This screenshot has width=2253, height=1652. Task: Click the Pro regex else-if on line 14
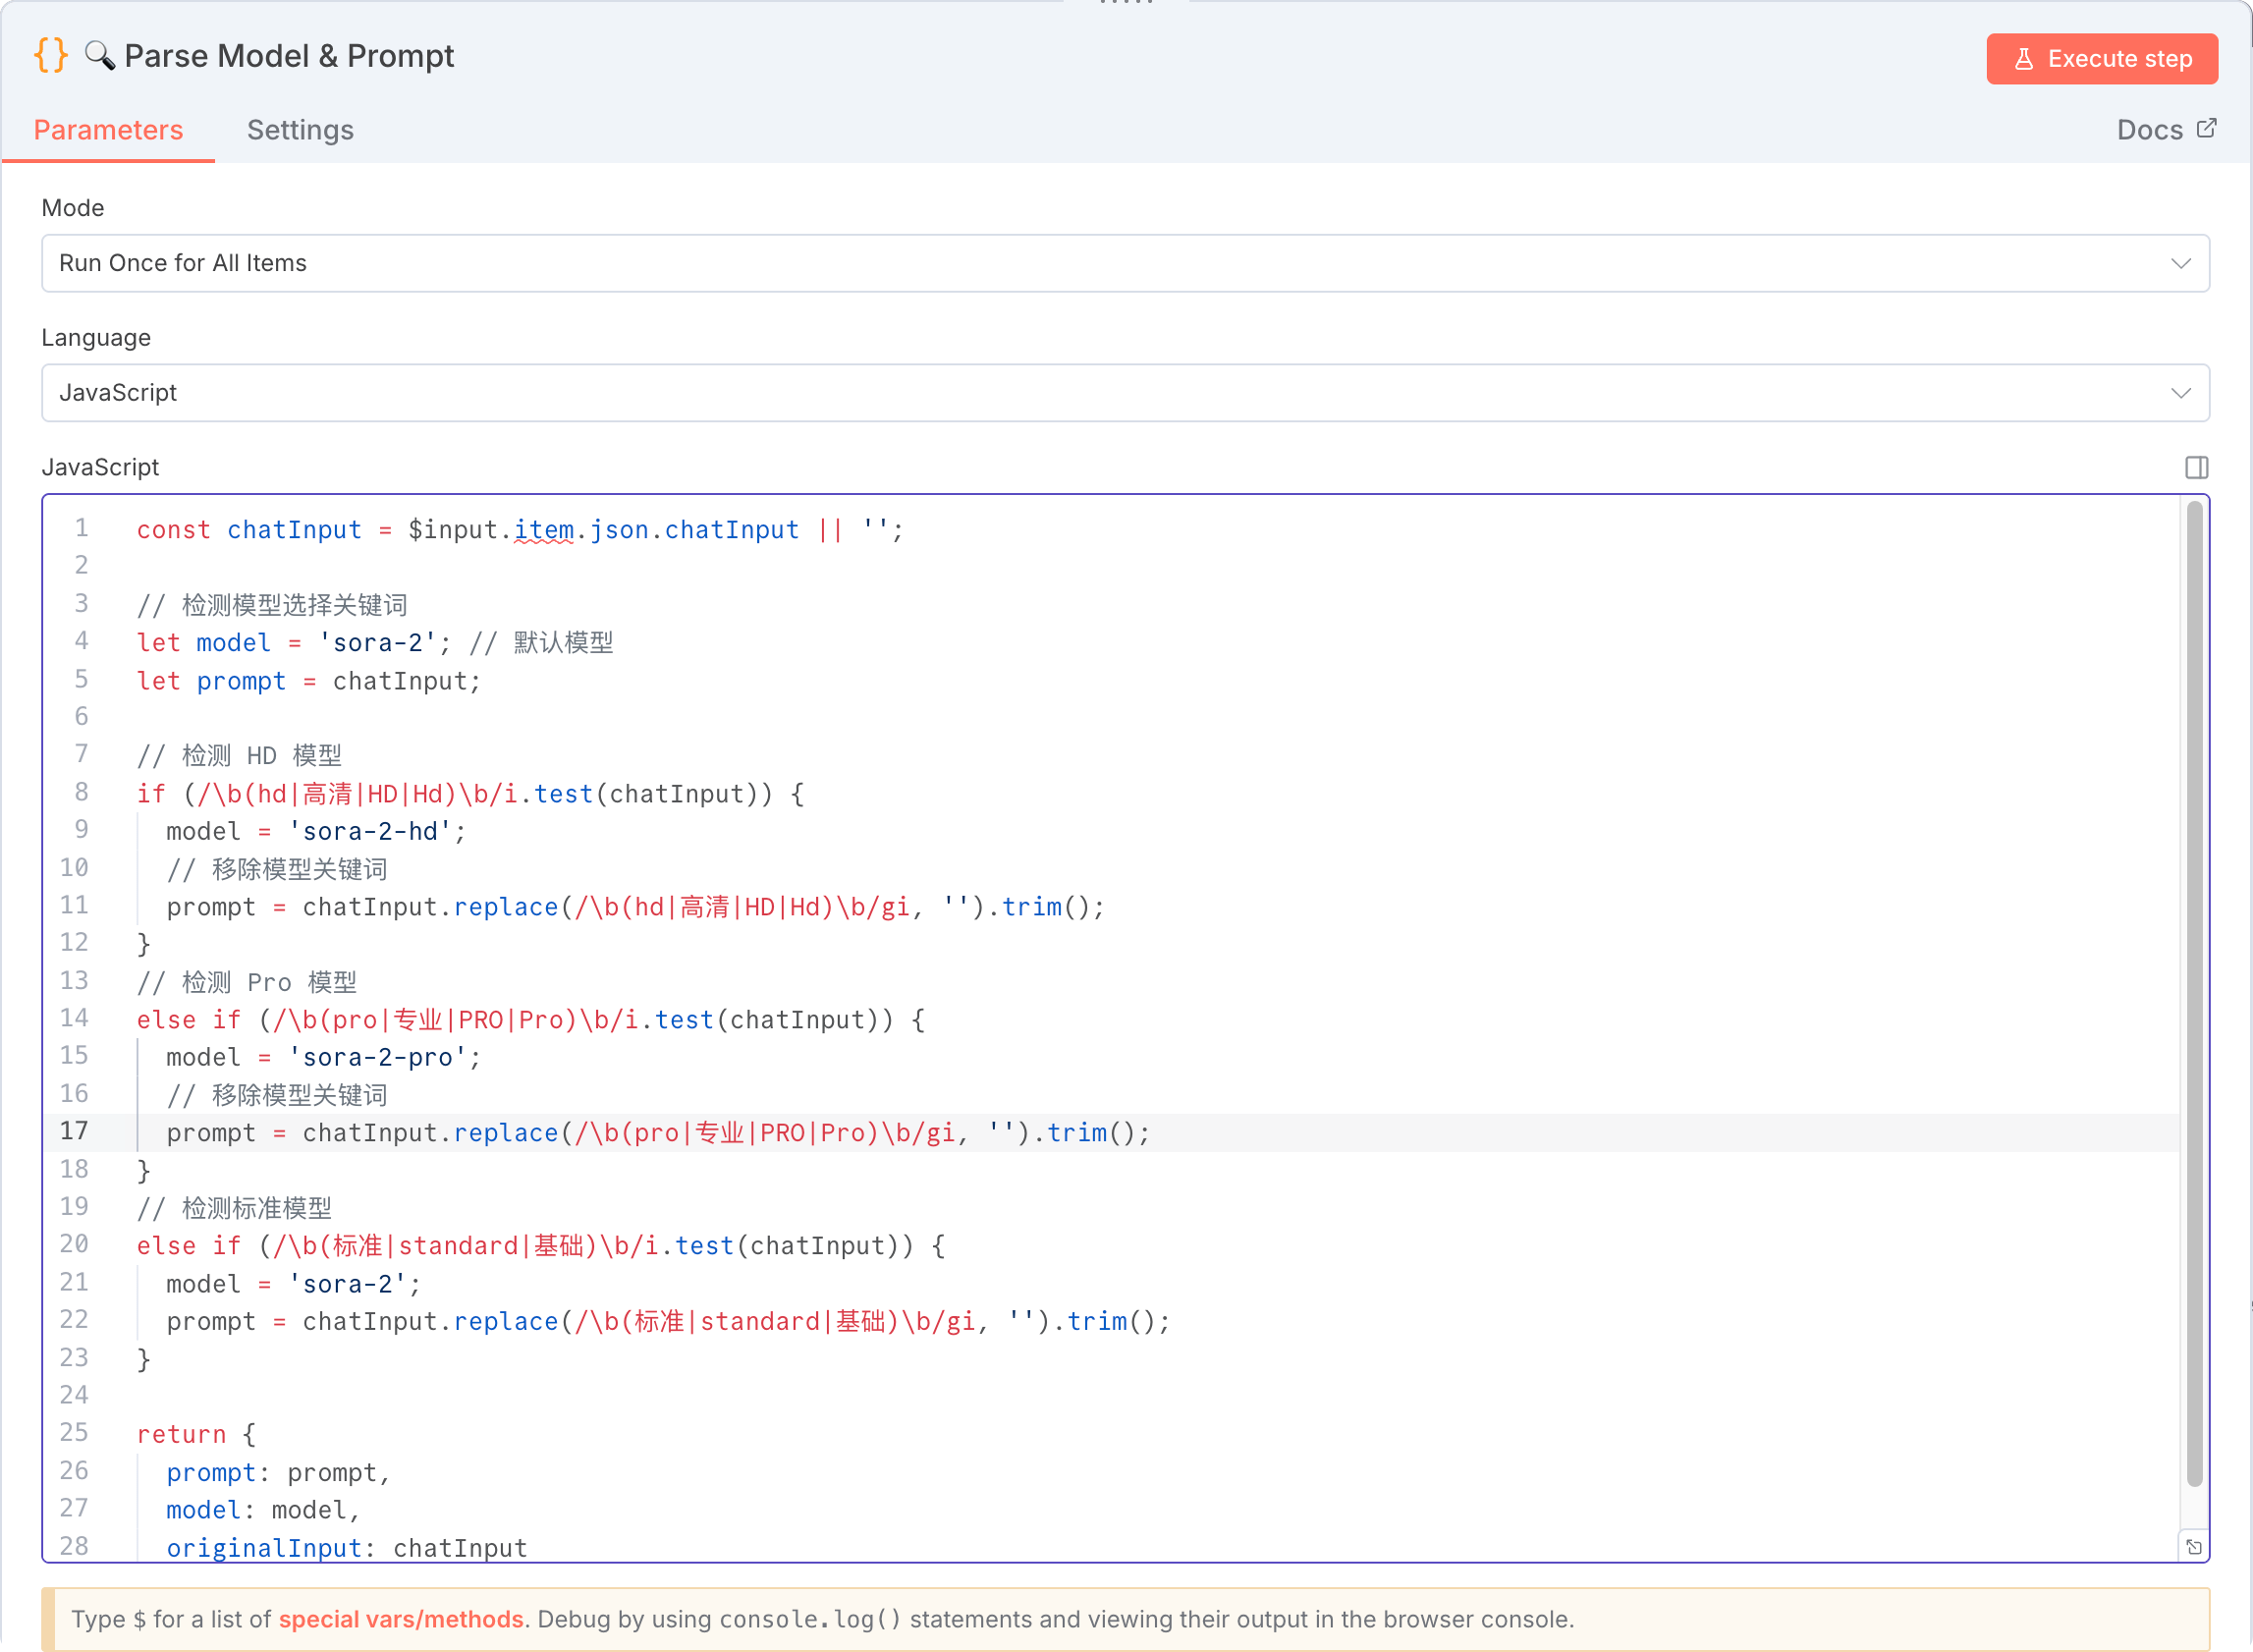530,1020
